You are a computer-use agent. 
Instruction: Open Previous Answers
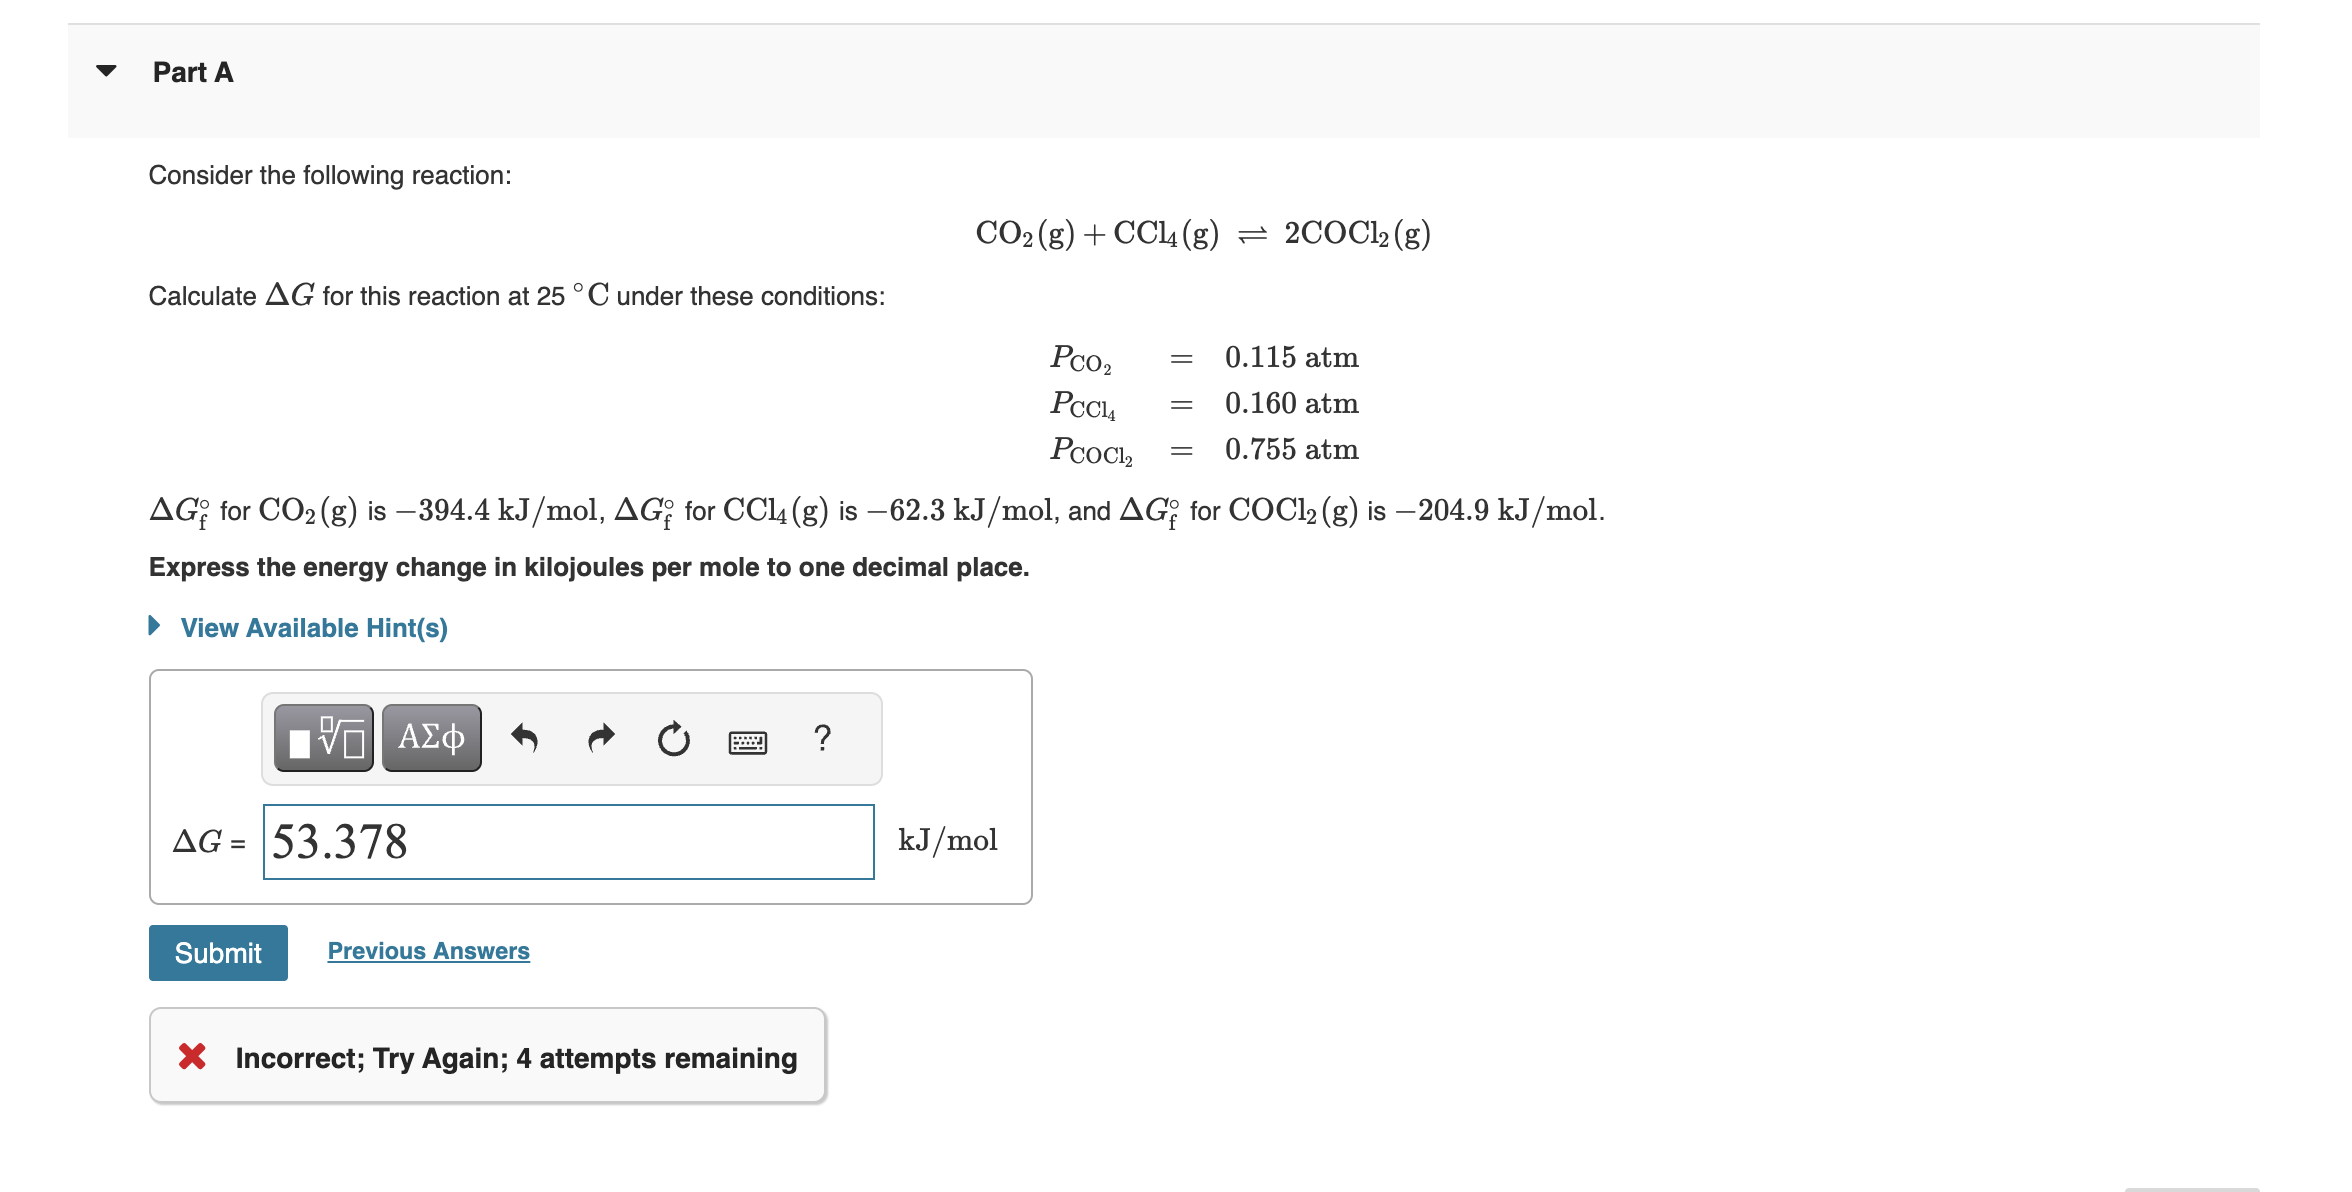[427, 950]
